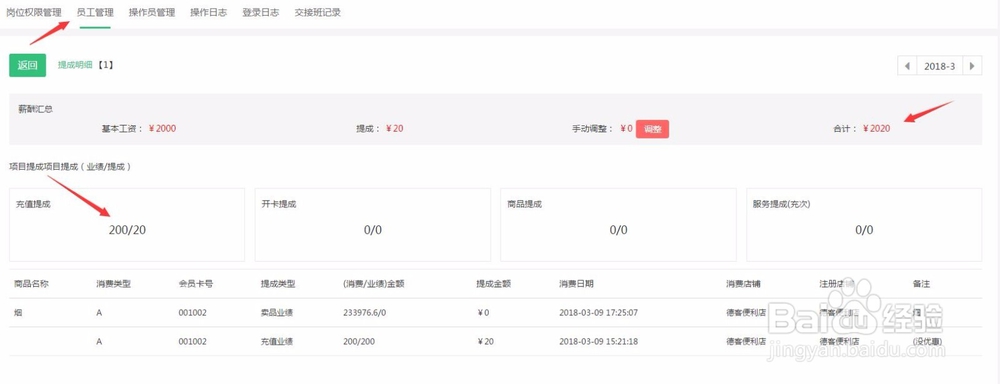Click date 2018-03-09 15:21:18
The image size is (1000, 384).
click(599, 342)
